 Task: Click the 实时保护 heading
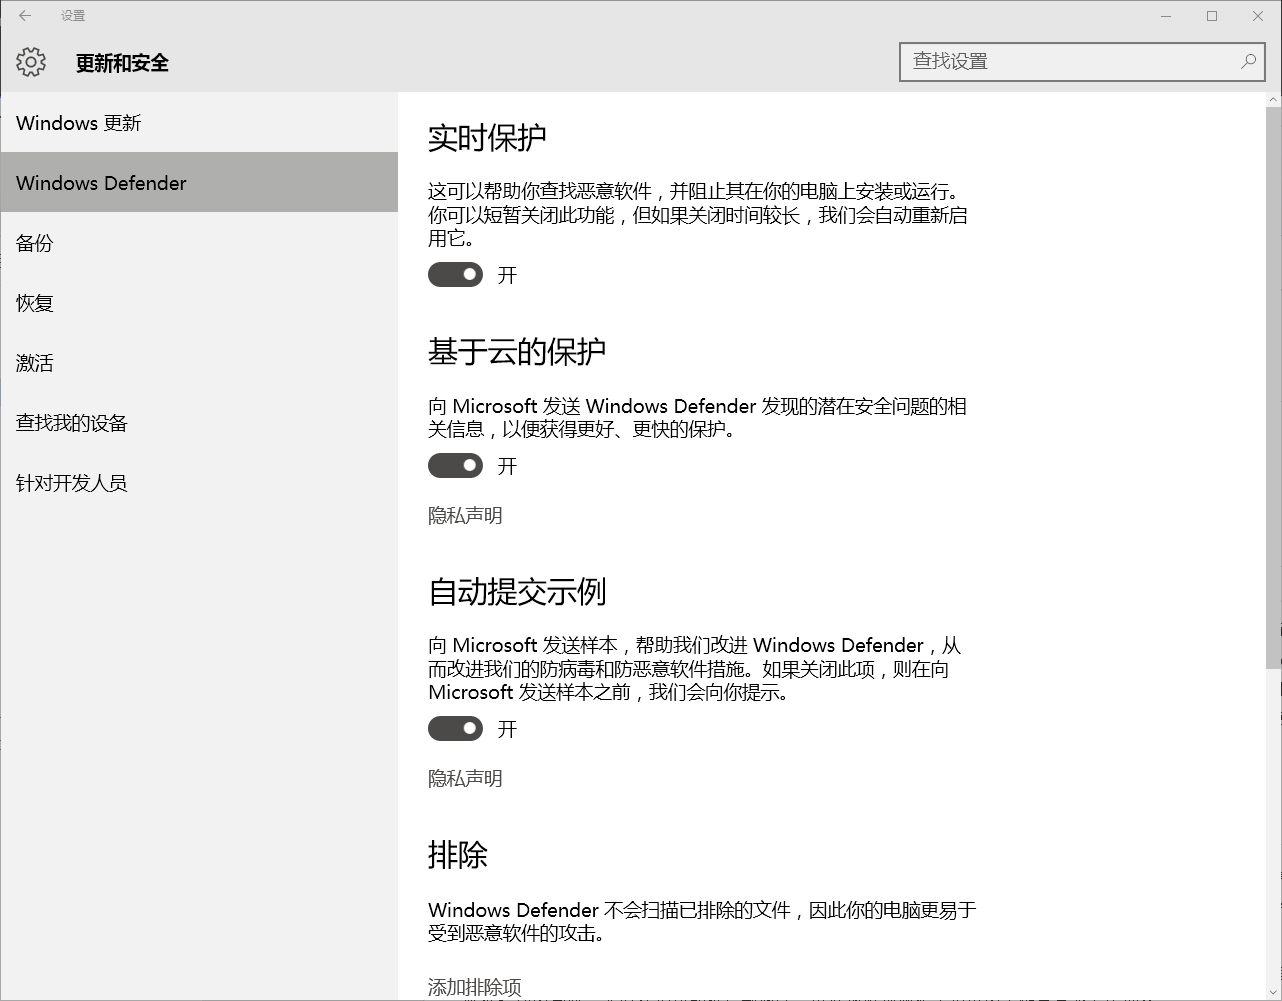(x=487, y=138)
